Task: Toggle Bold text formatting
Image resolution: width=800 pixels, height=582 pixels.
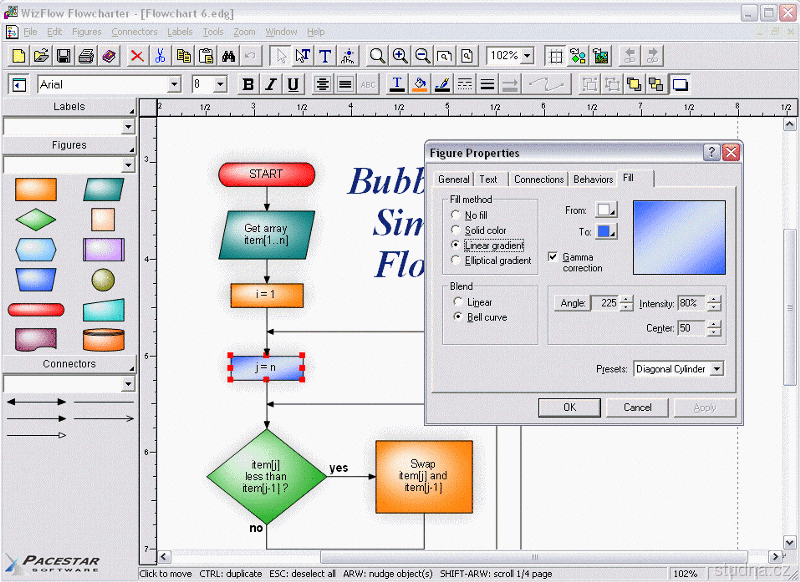Action: pos(248,85)
